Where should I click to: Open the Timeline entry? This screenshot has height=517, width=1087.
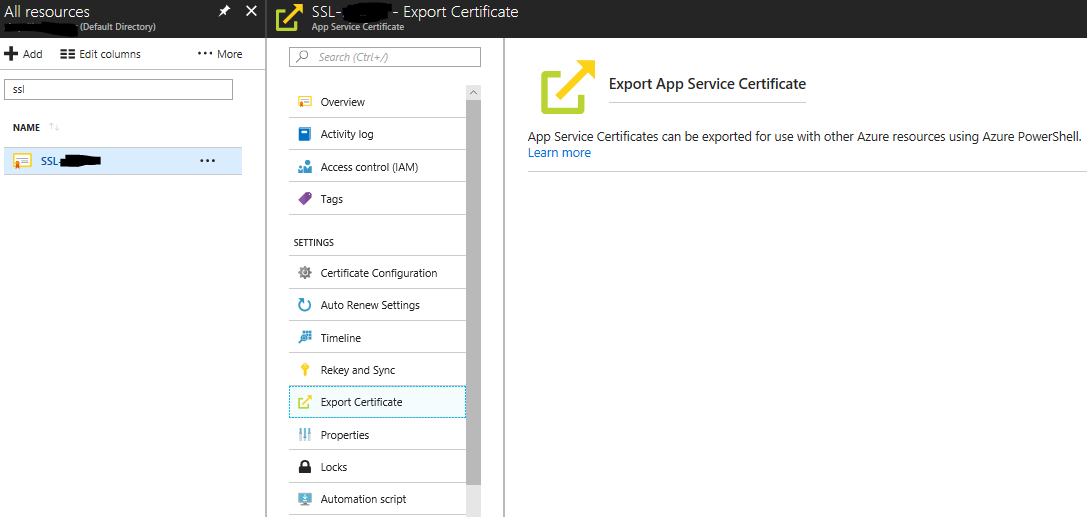[x=377, y=338]
